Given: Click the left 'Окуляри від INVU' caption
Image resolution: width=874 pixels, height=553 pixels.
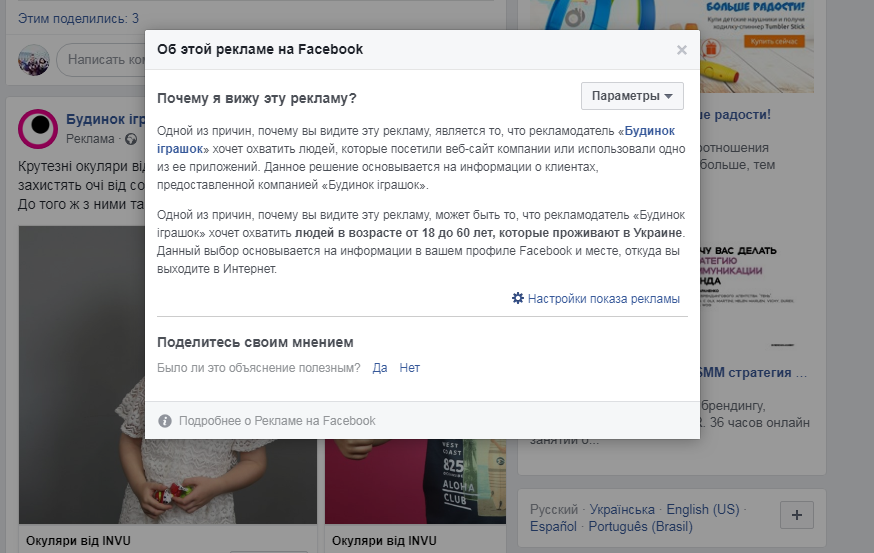Looking at the screenshot, I should pos(78,541).
